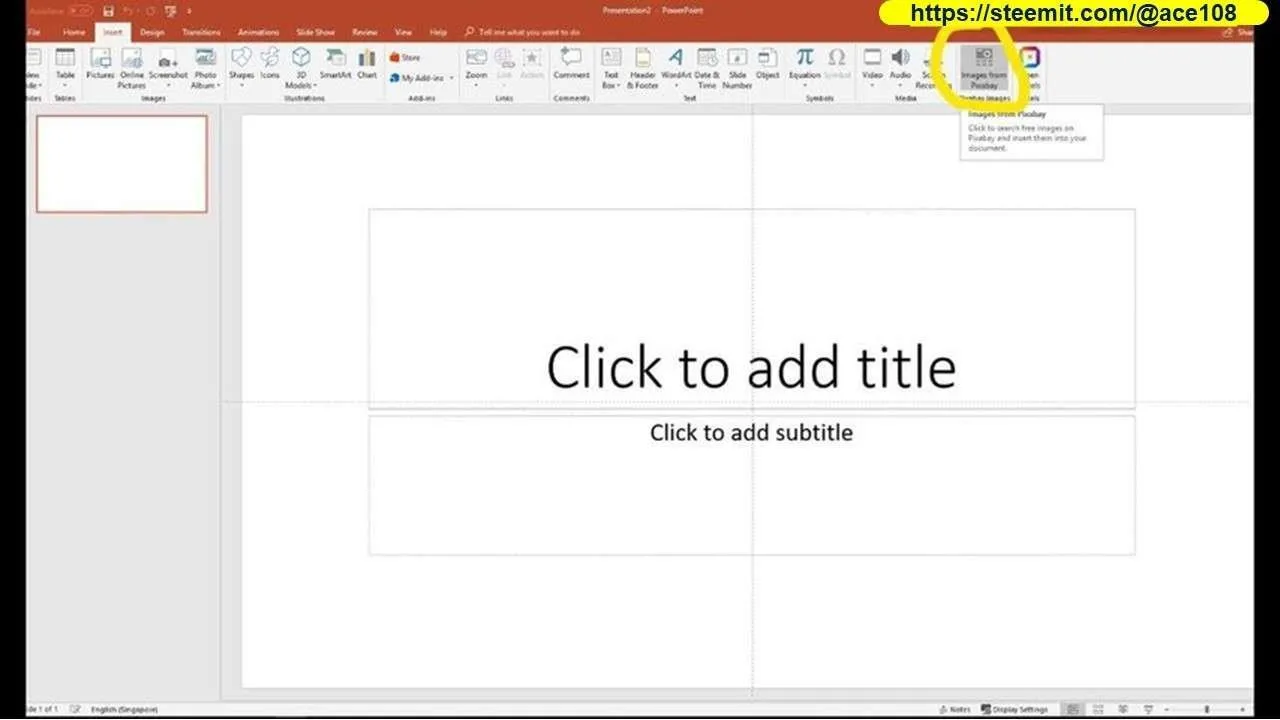The height and width of the screenshot is (720, 1280).
Task: Open the Home tab
Action: coord(74,32)
